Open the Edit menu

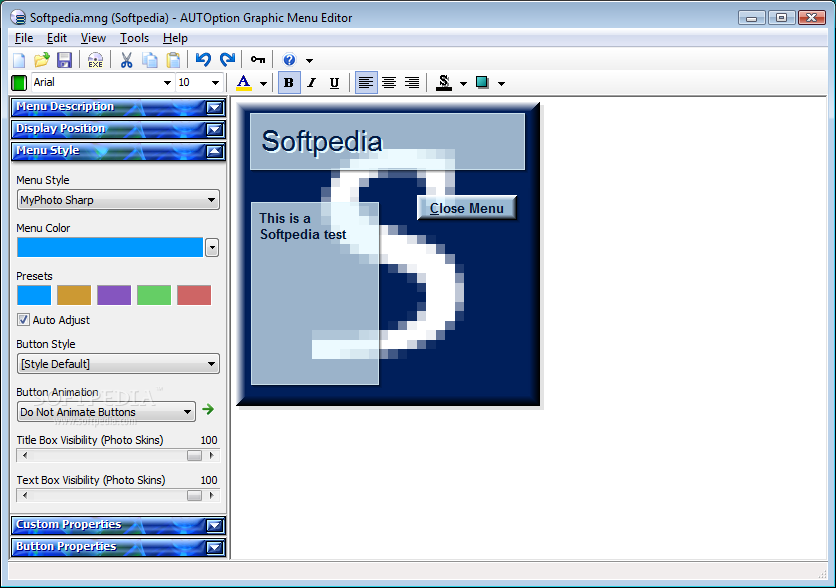(x=57, y=38)
